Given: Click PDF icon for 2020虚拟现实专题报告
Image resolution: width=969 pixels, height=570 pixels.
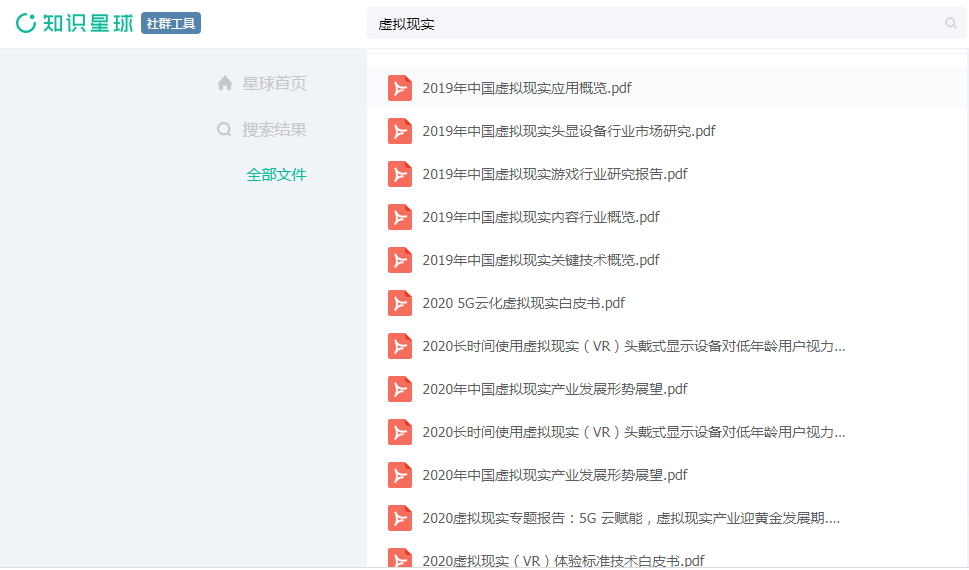Looking at the screenshot, I should (x=400, y=518).
